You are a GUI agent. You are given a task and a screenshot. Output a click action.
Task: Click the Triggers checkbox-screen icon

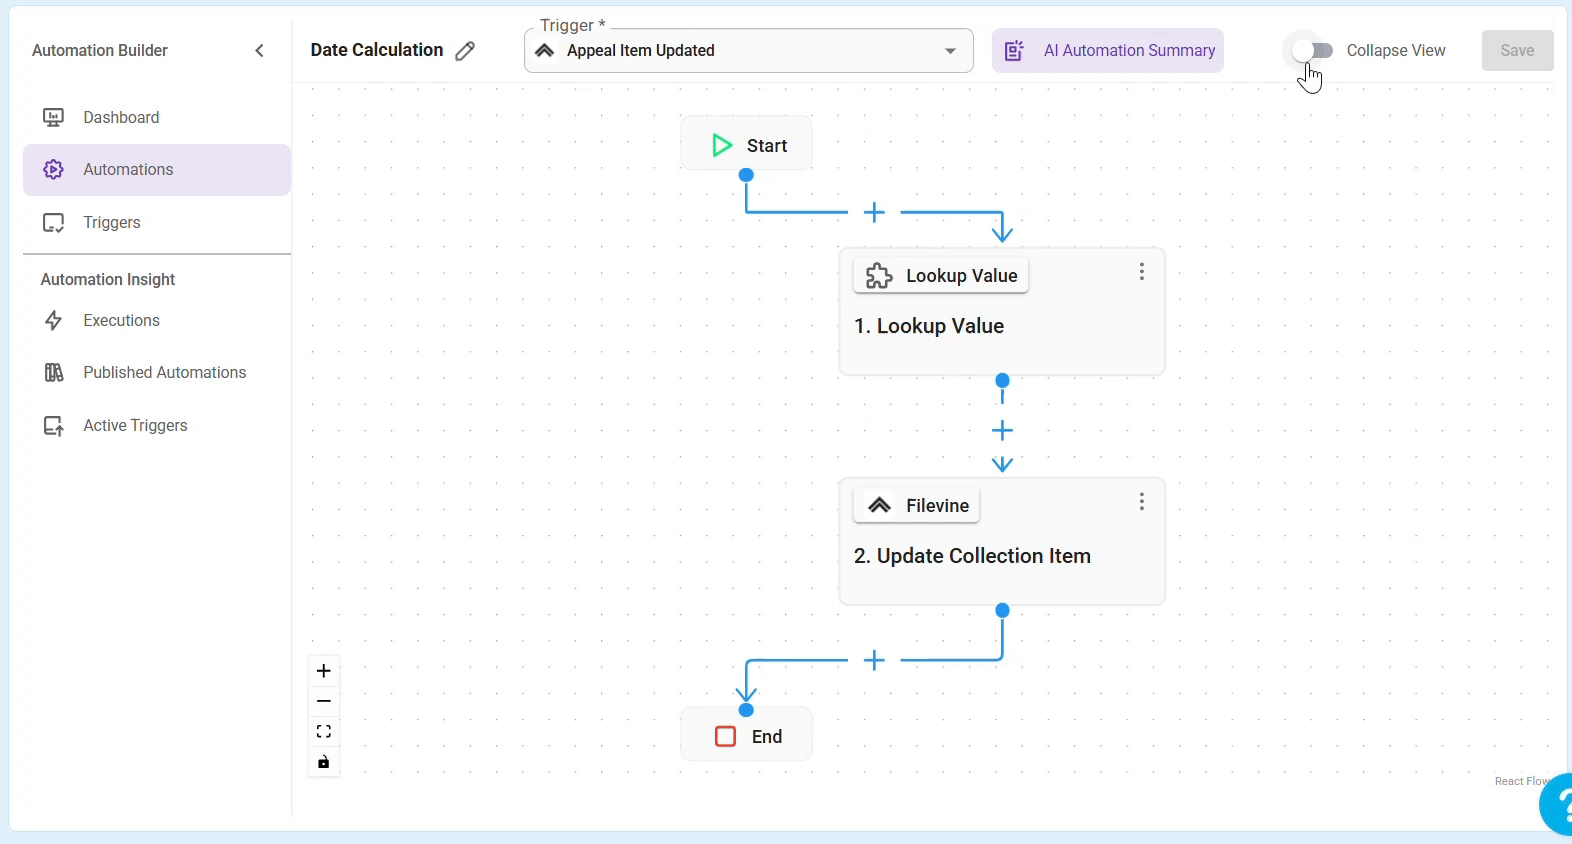click(x=54, y=223)
